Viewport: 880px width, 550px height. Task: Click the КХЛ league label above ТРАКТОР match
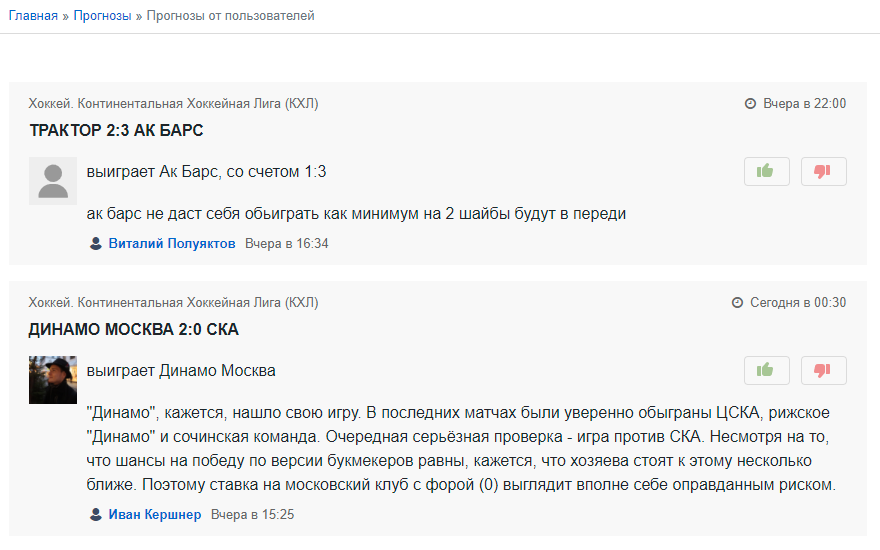[x=174, y=104]
